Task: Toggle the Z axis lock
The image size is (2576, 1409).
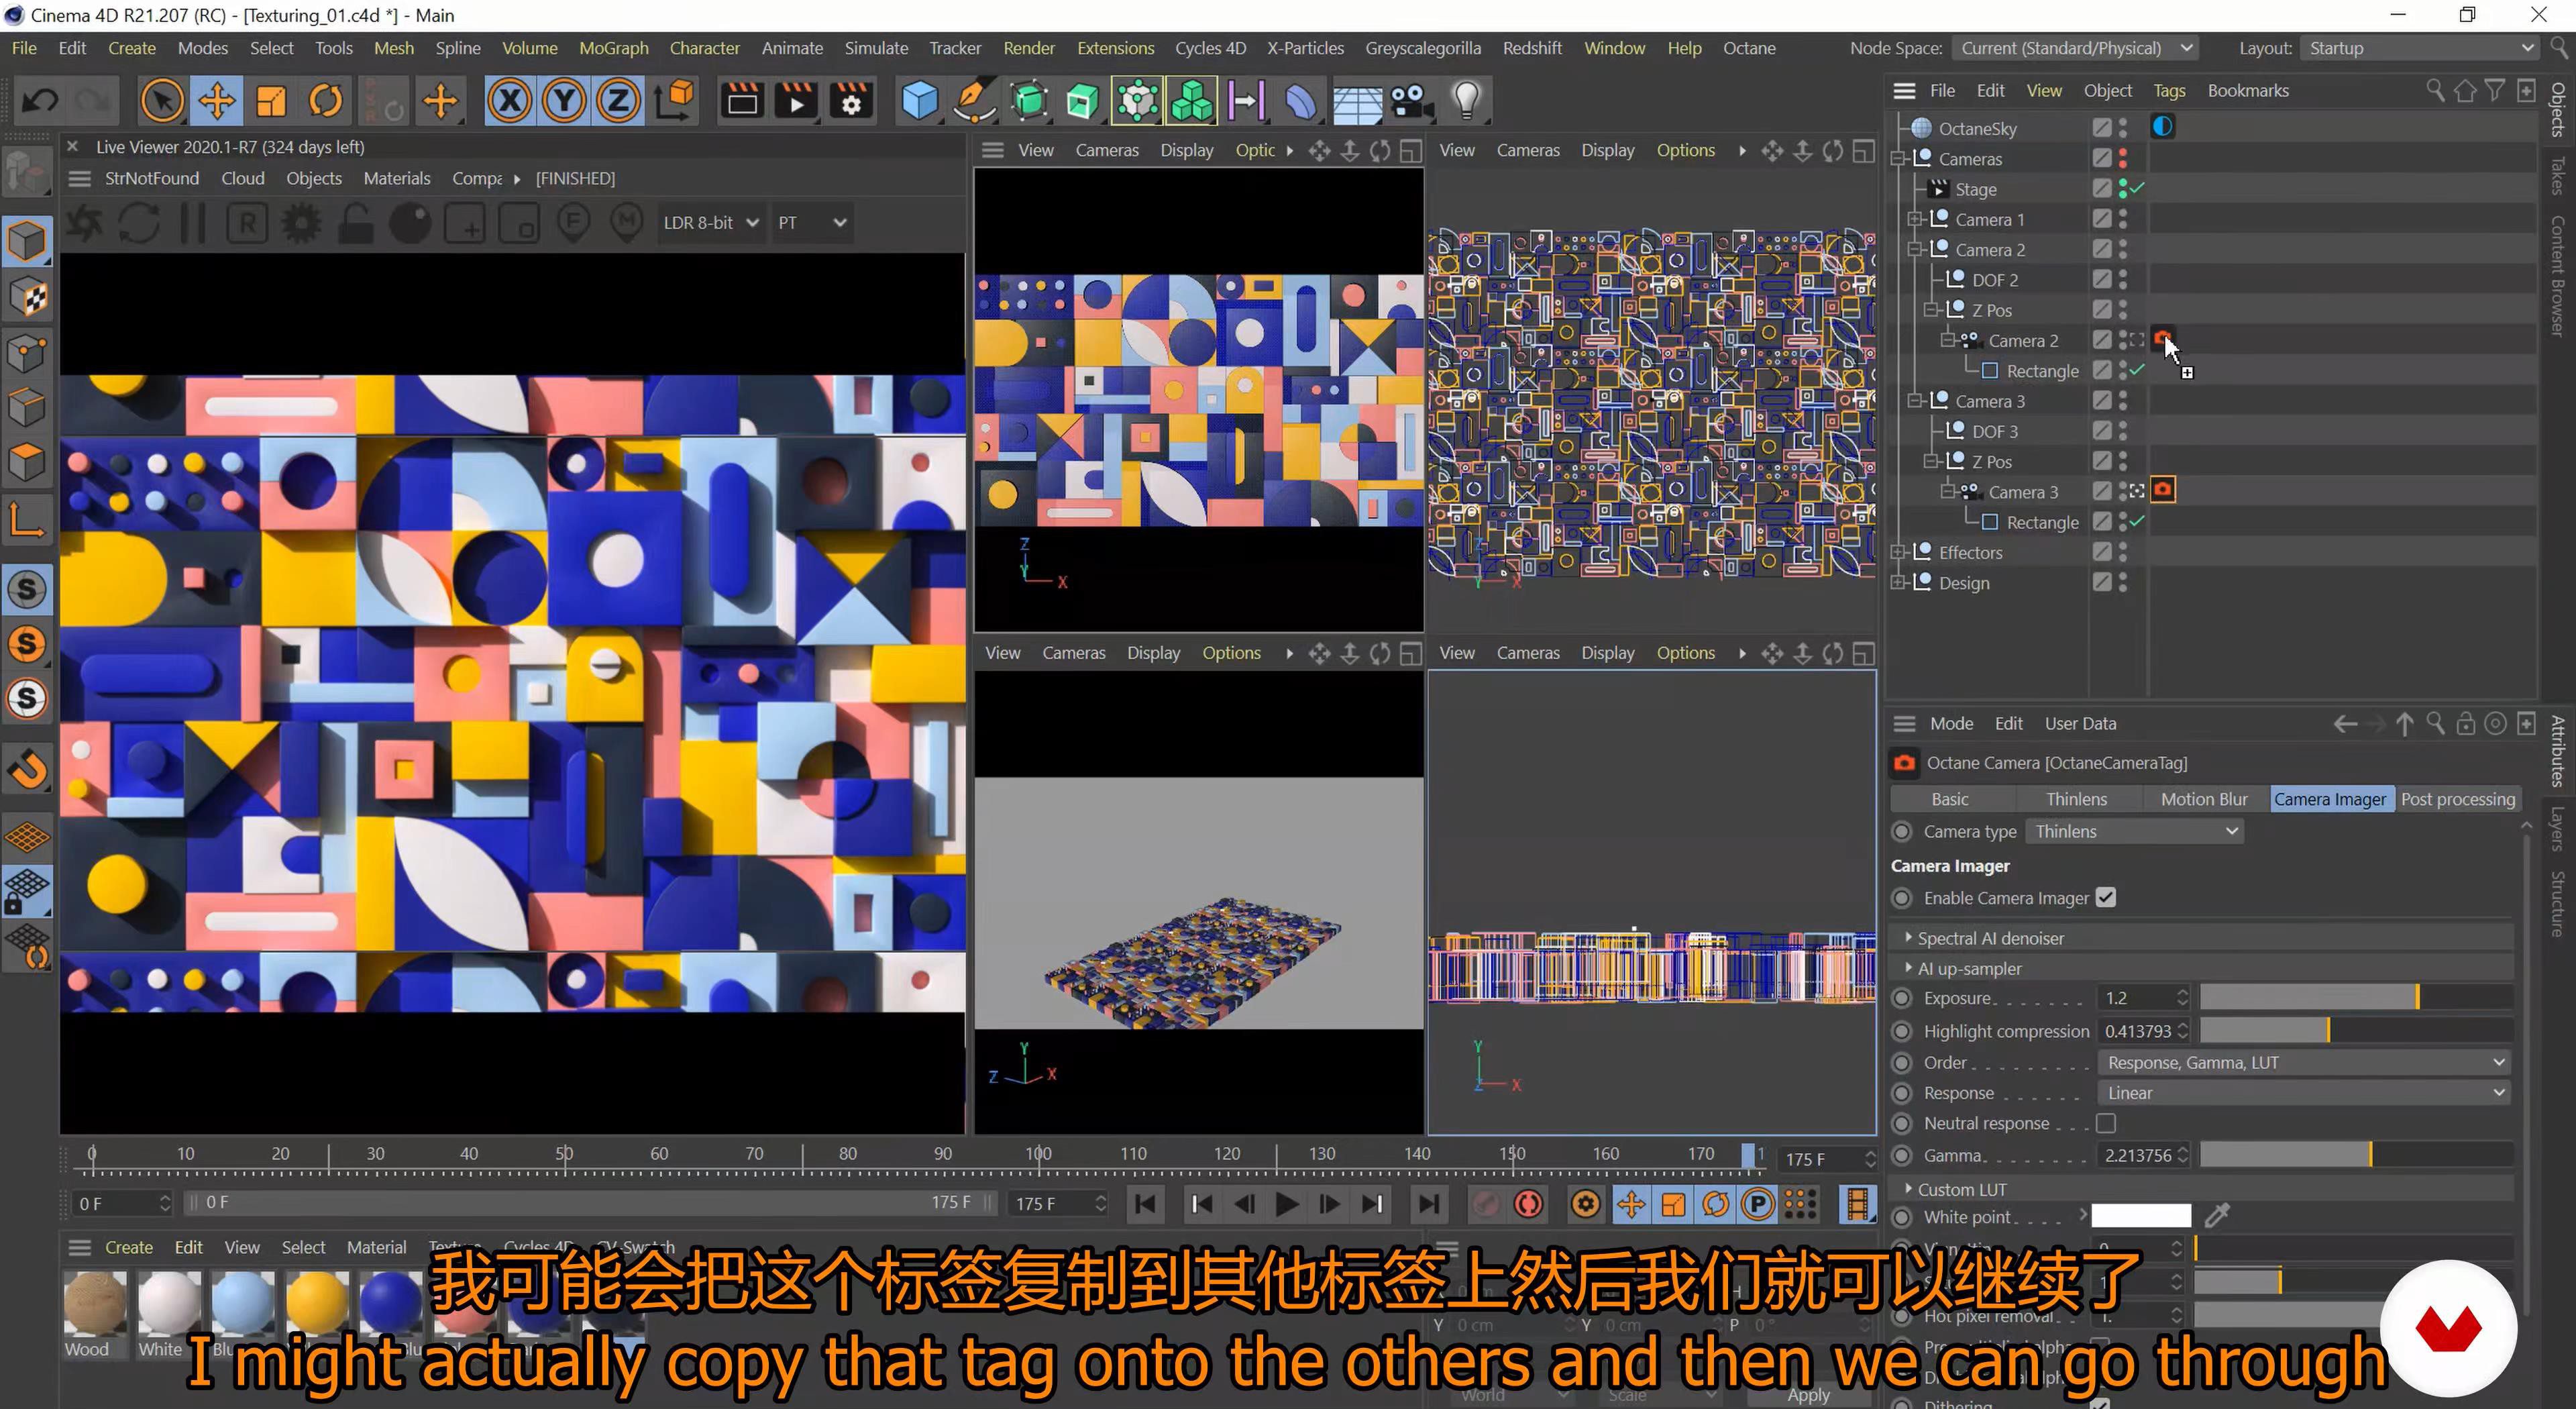Action: point(618,101)
